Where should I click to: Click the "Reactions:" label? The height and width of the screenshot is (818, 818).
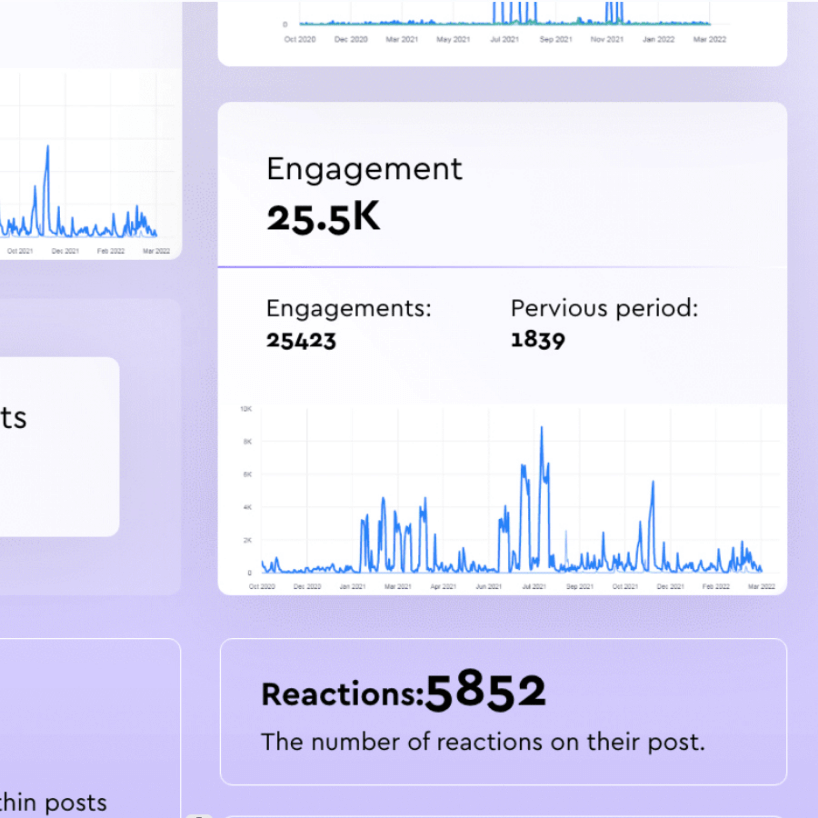342,695
